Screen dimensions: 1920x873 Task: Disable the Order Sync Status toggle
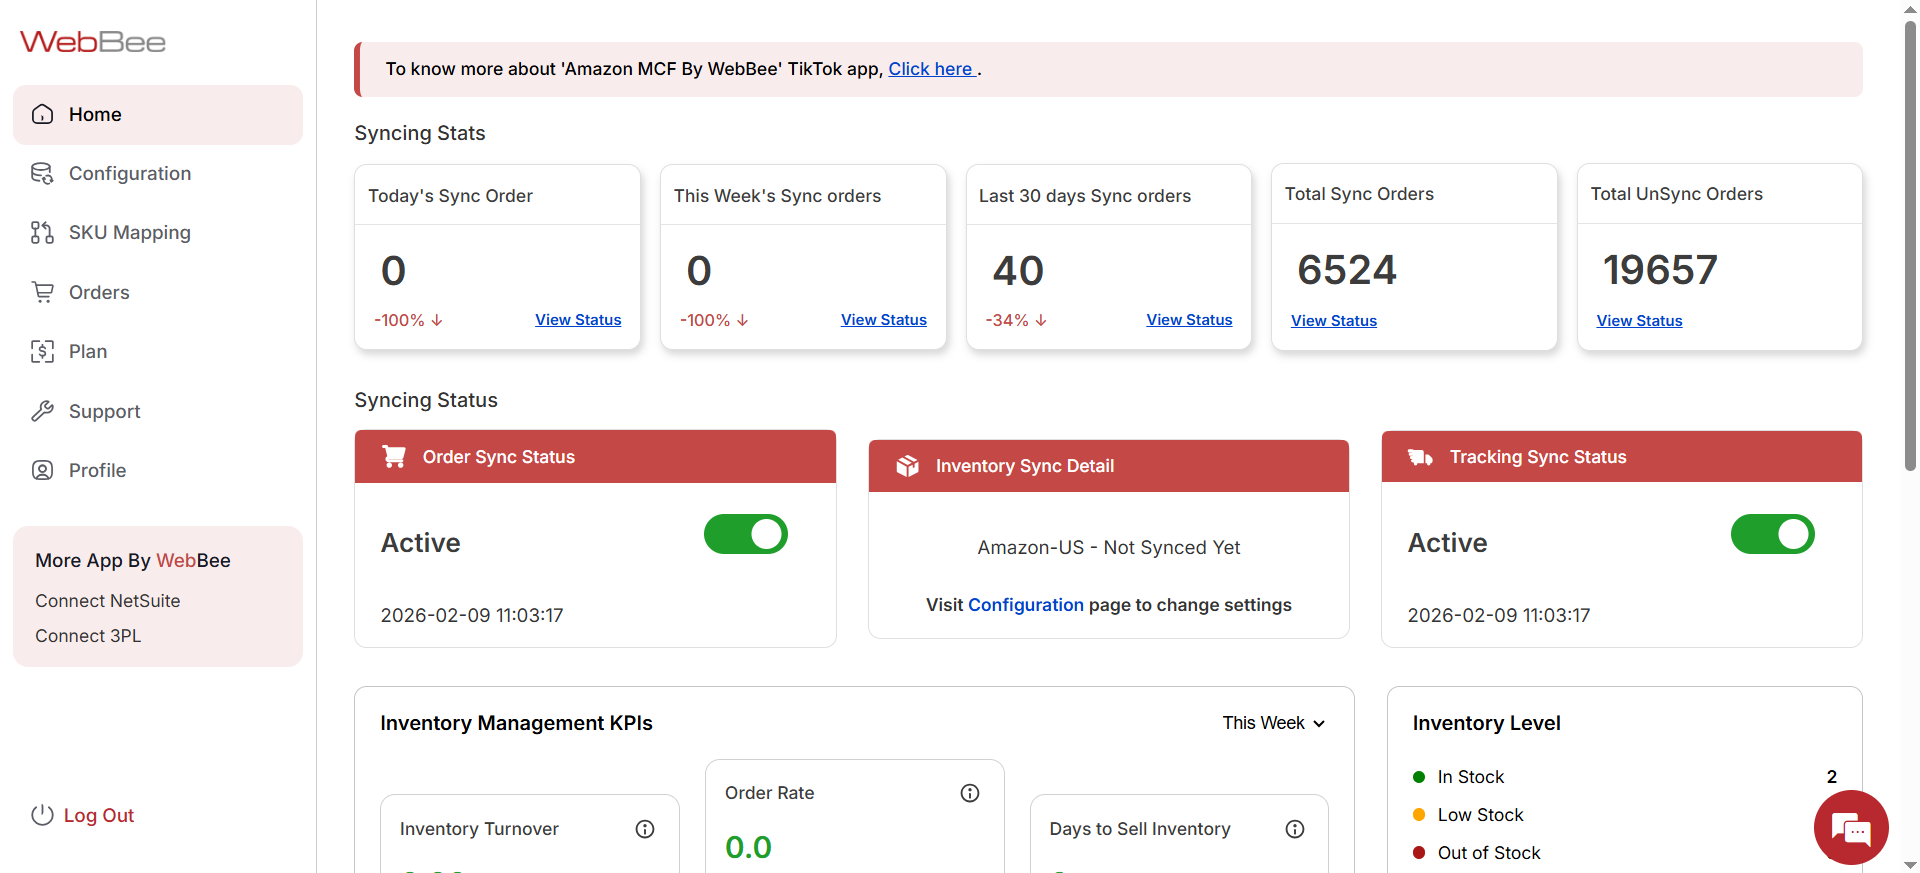pos(745,534)
